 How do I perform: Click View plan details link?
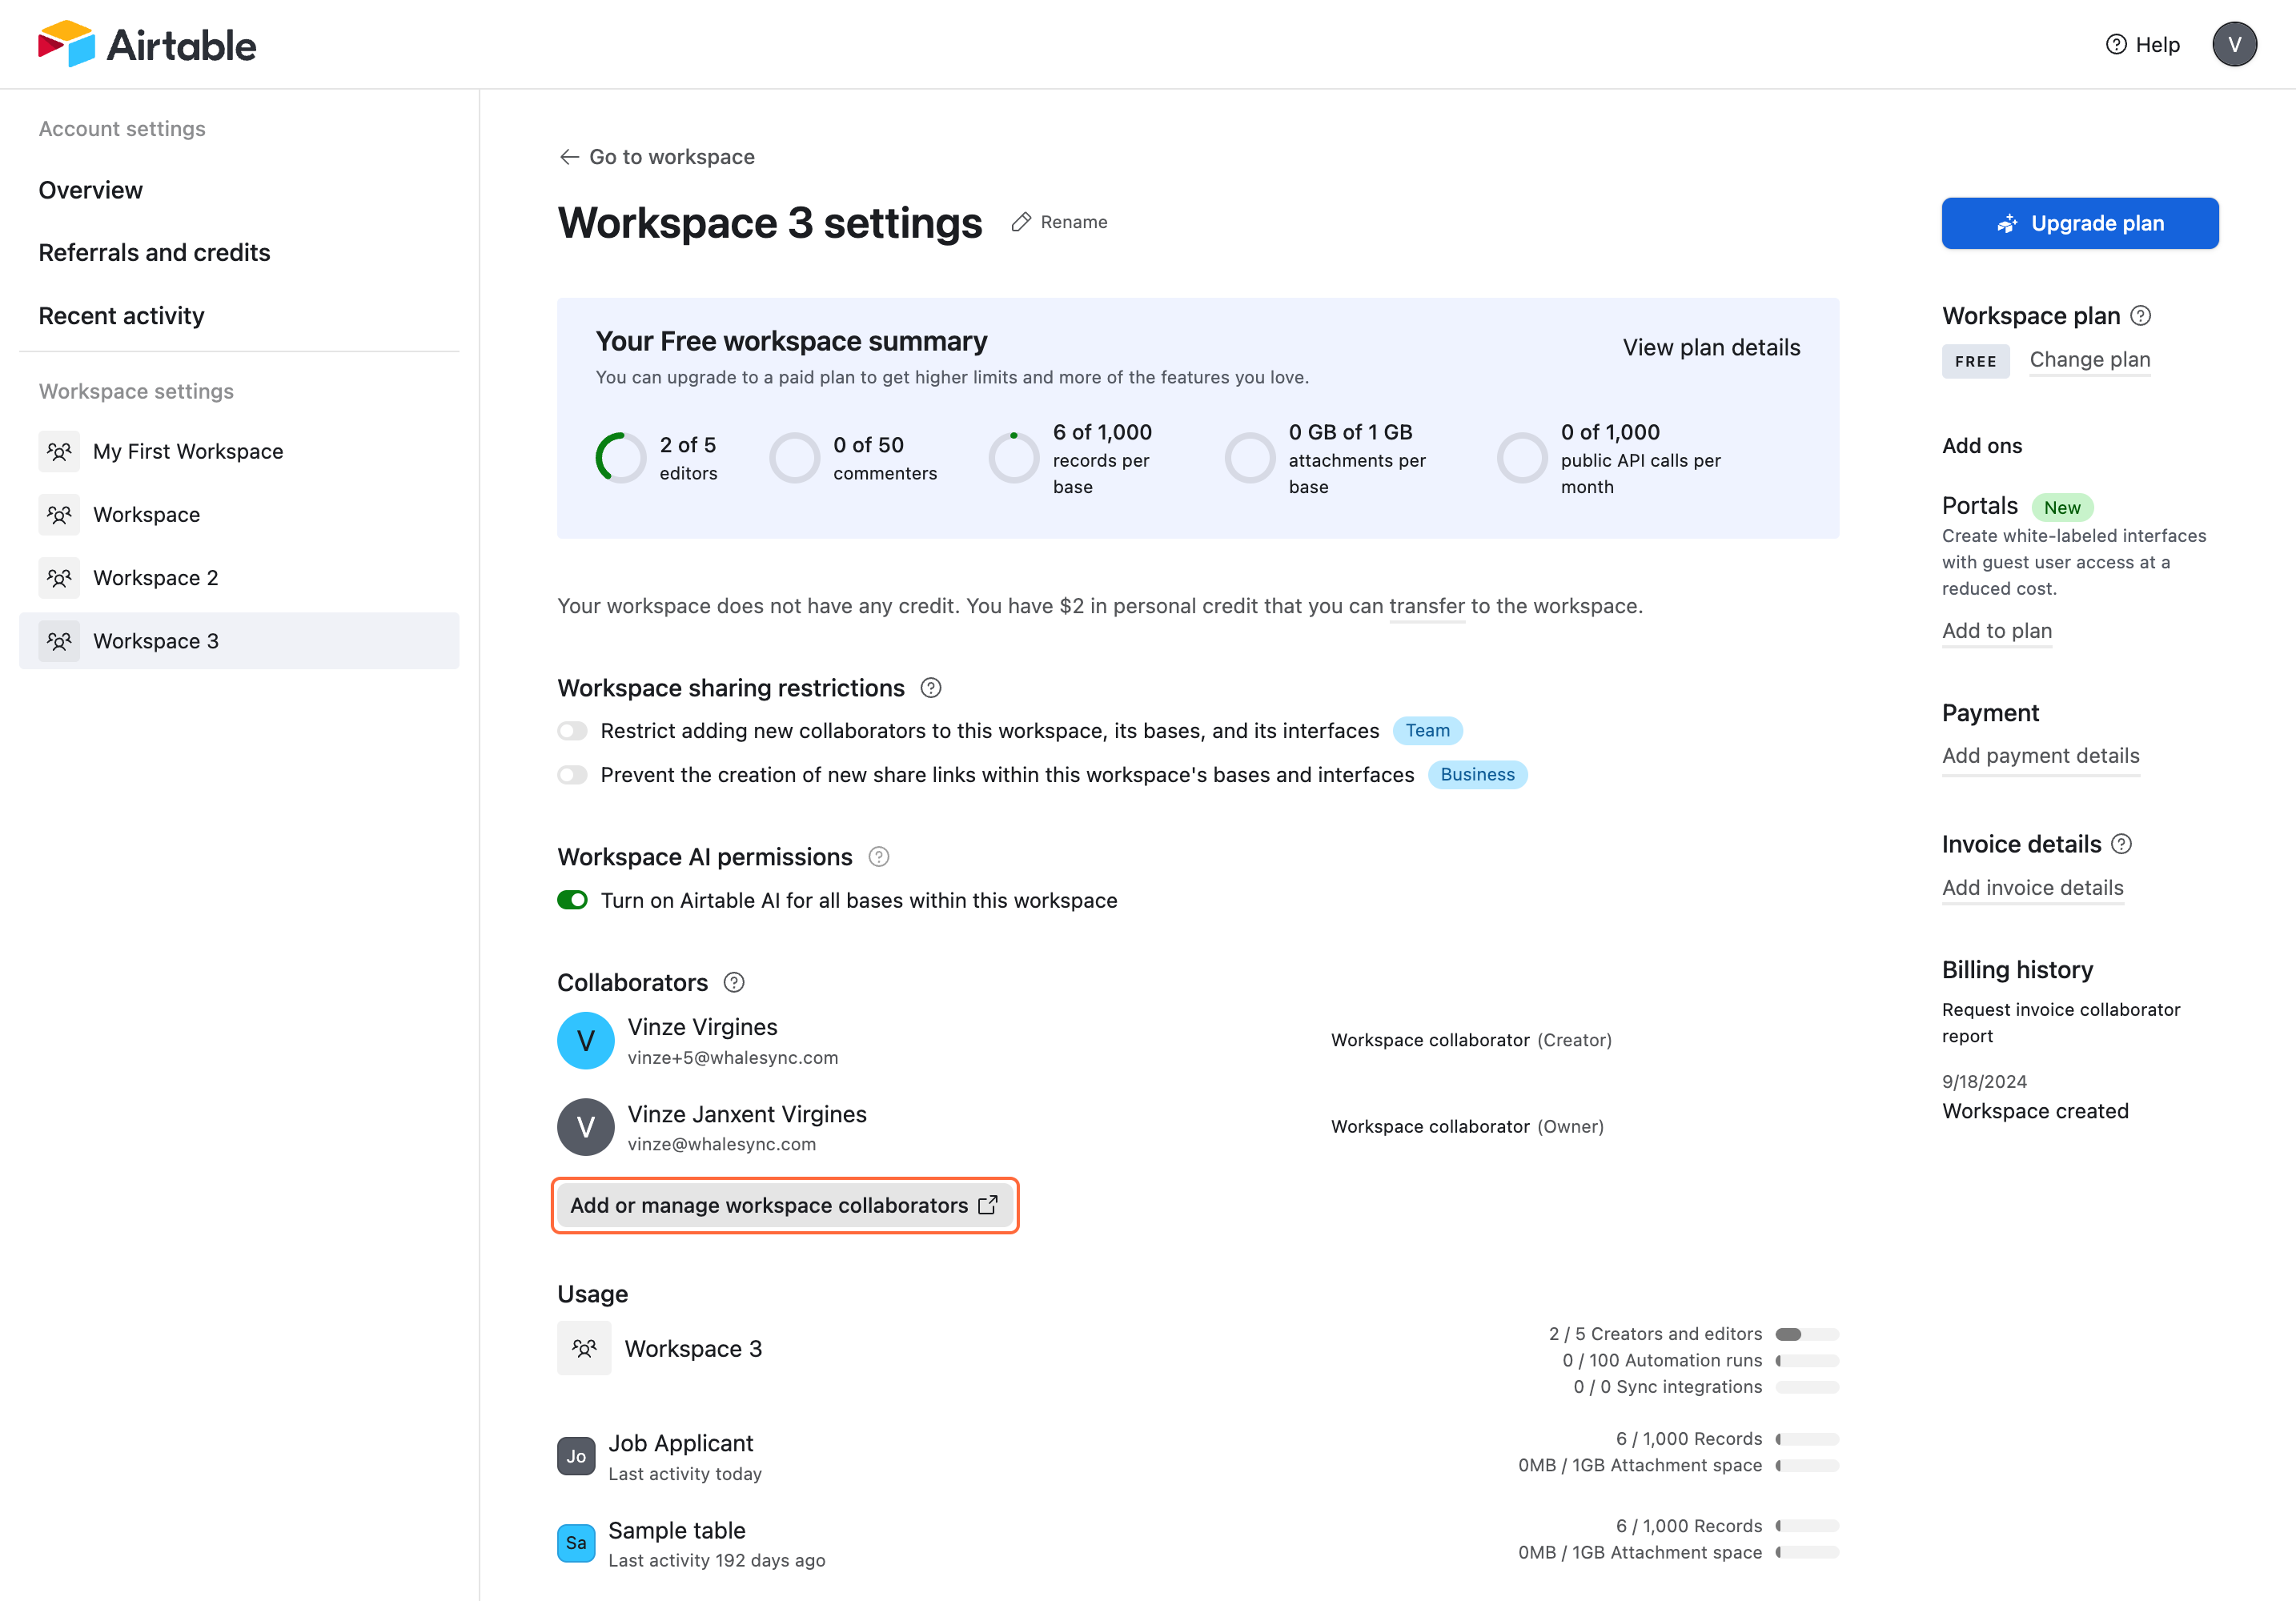click(1711, 347)
